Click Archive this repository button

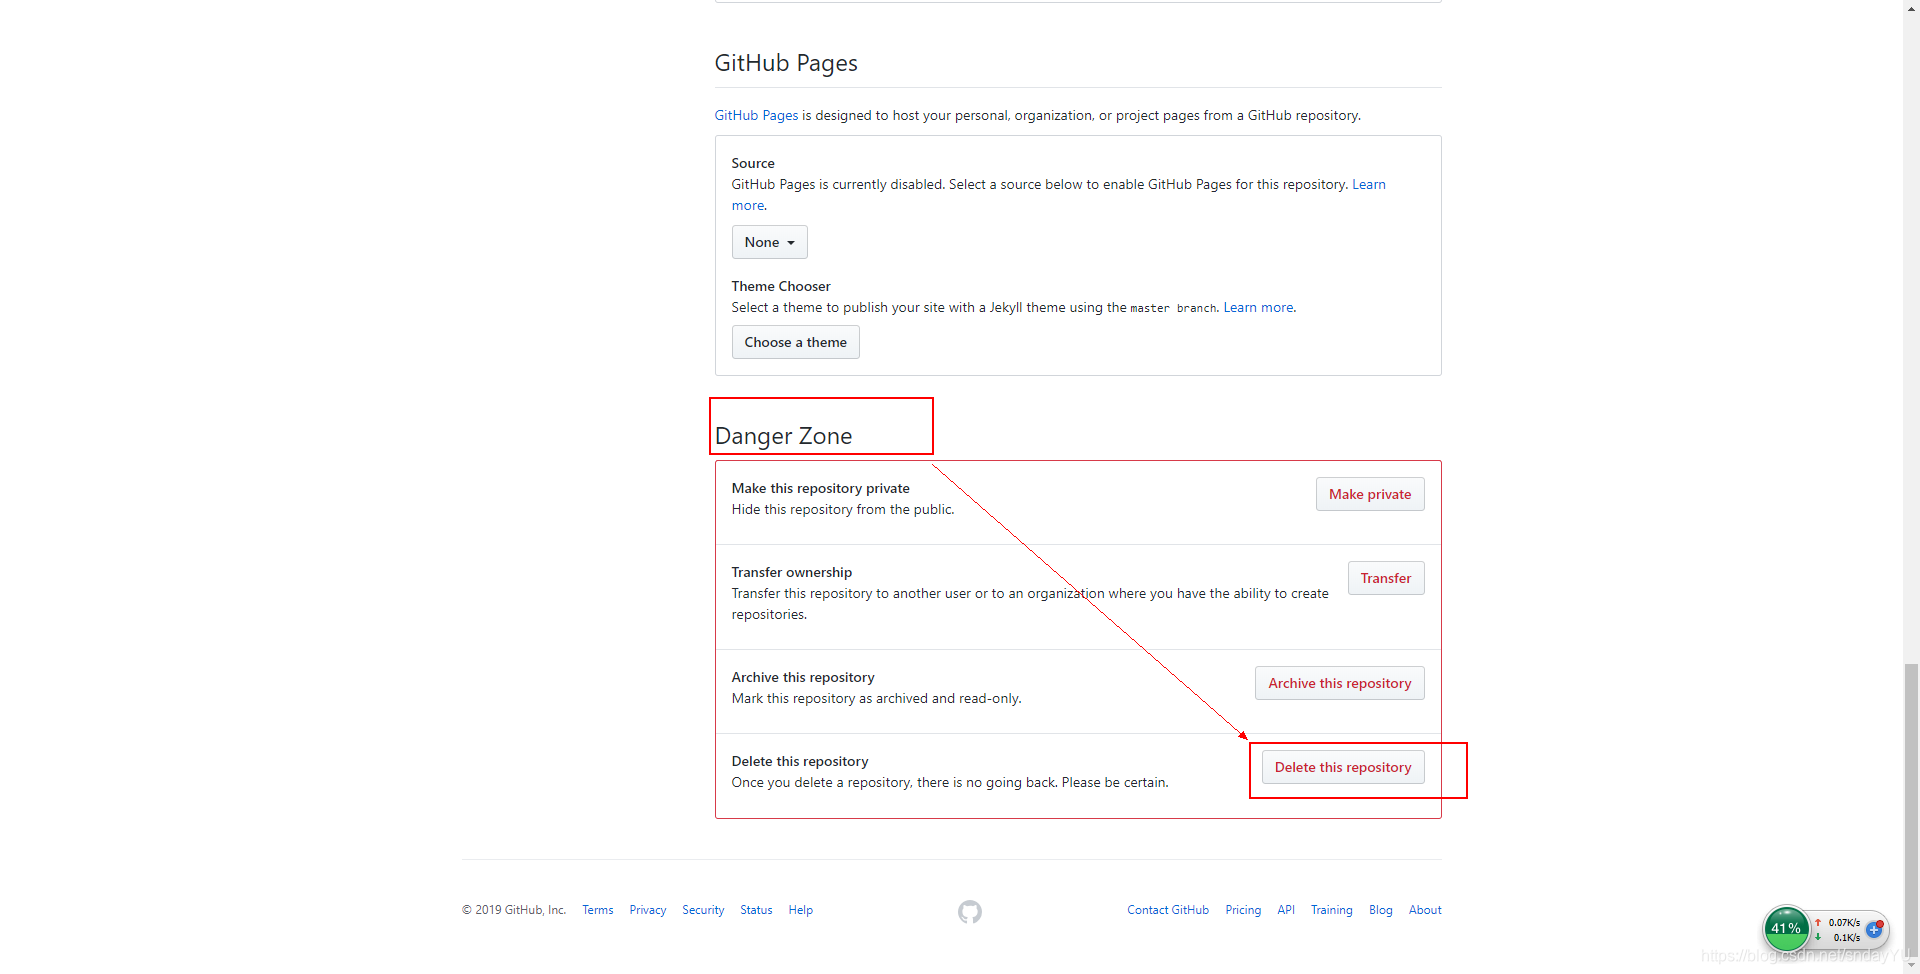coord(1340,683)
